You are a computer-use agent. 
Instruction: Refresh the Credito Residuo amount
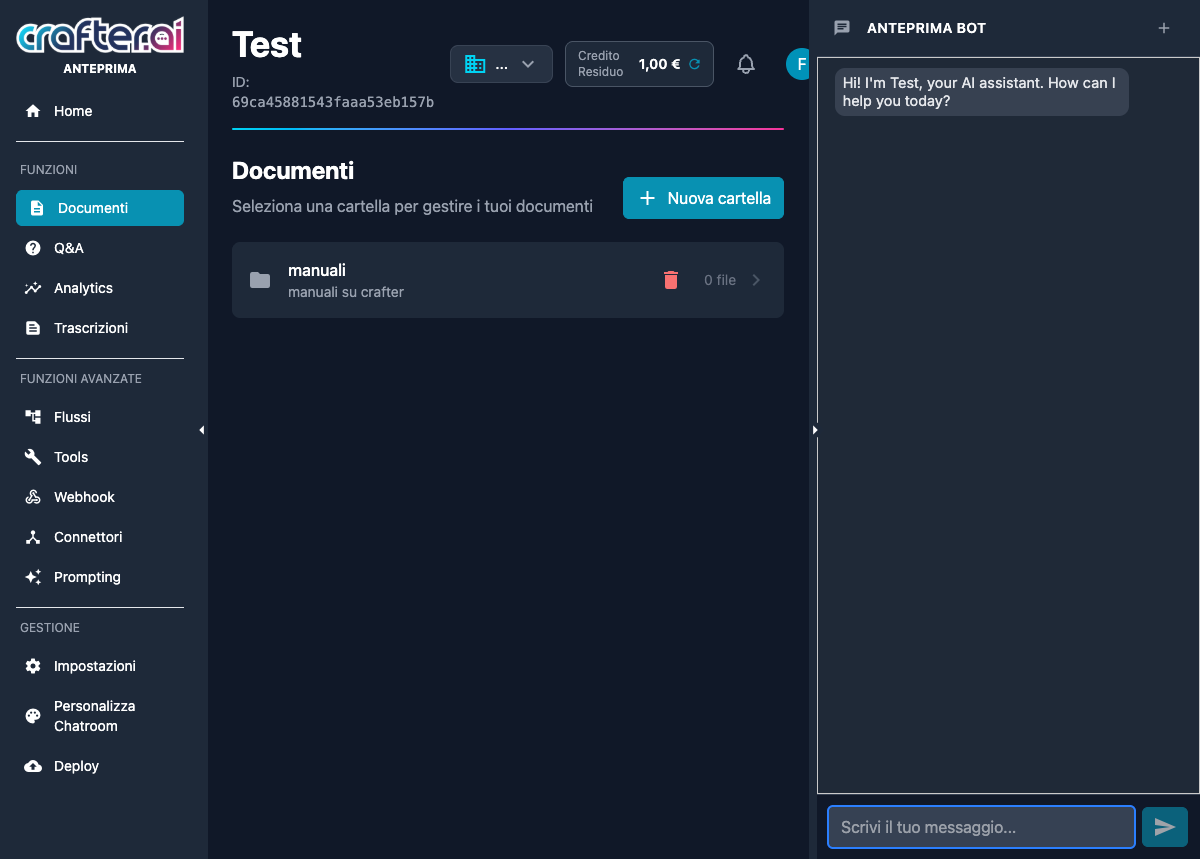(x=694, y=64)
